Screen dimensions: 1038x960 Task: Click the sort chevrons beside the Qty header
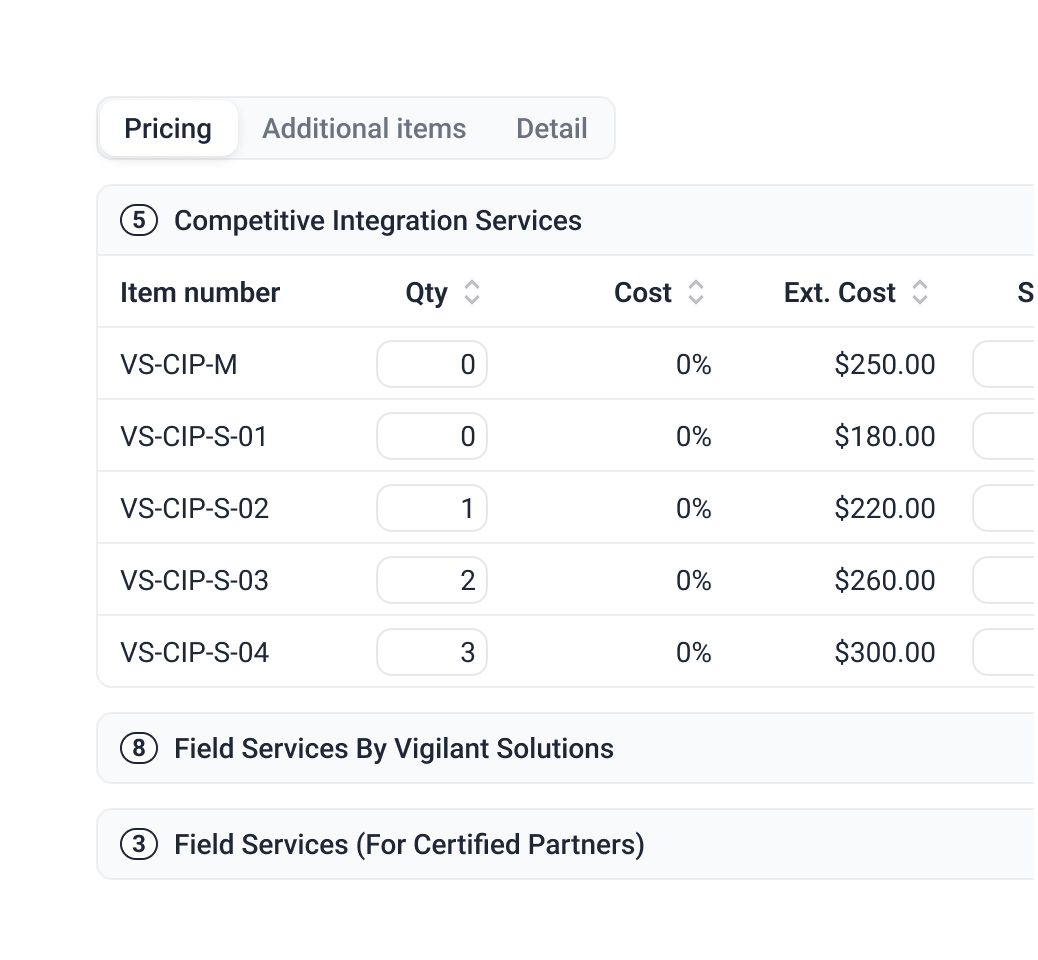tap(471, 292)
